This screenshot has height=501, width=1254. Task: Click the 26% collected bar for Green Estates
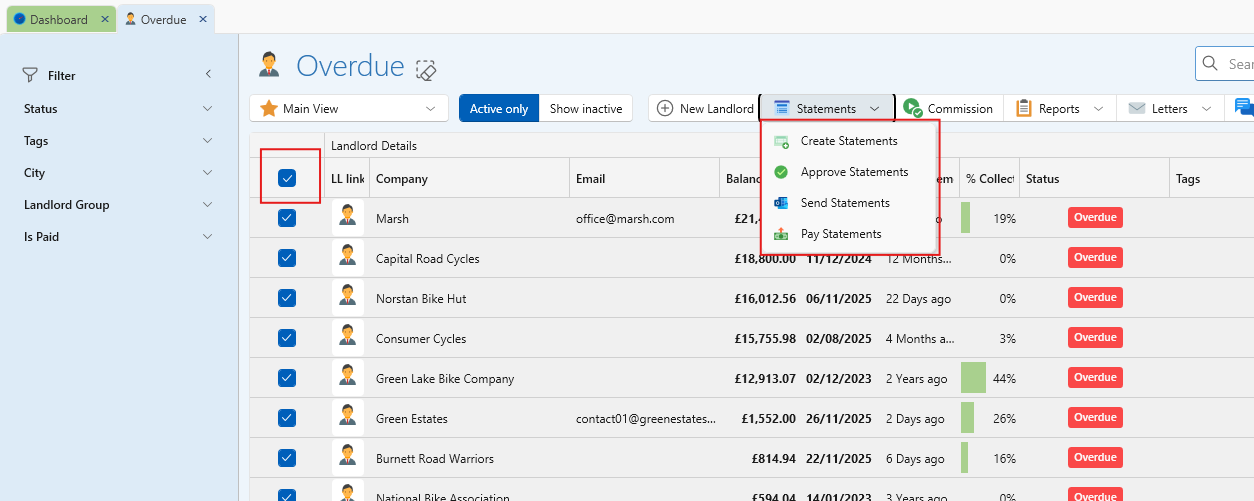tap(967, 418)
